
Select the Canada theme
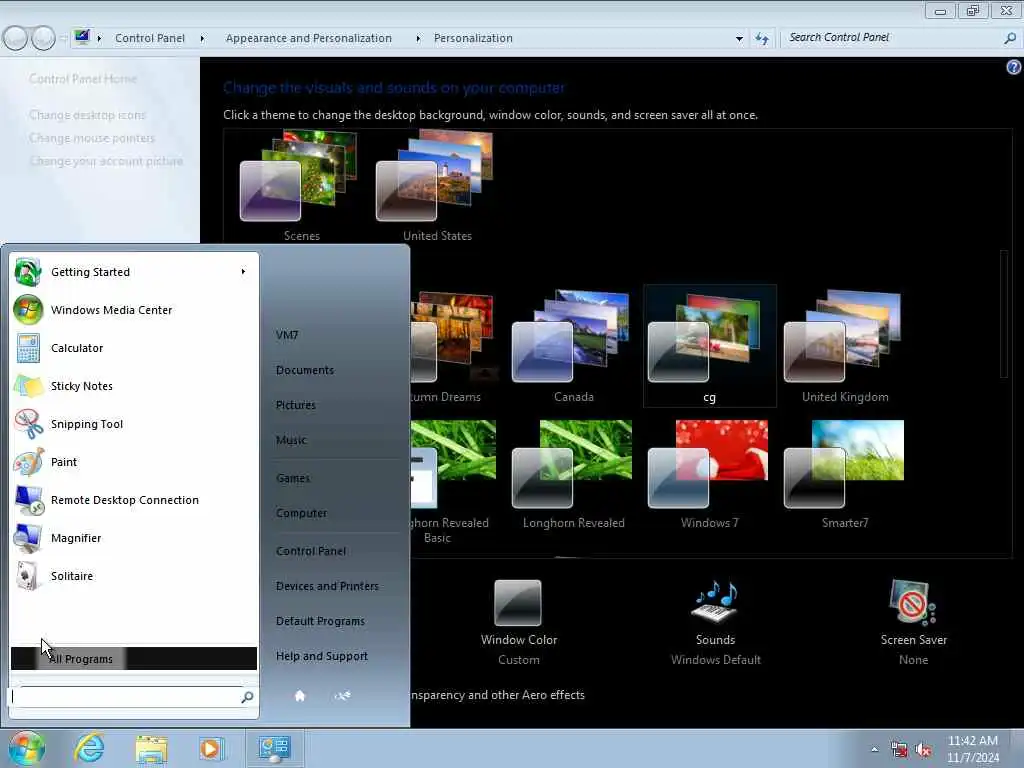pyautogui.click(x=573, y=346)
